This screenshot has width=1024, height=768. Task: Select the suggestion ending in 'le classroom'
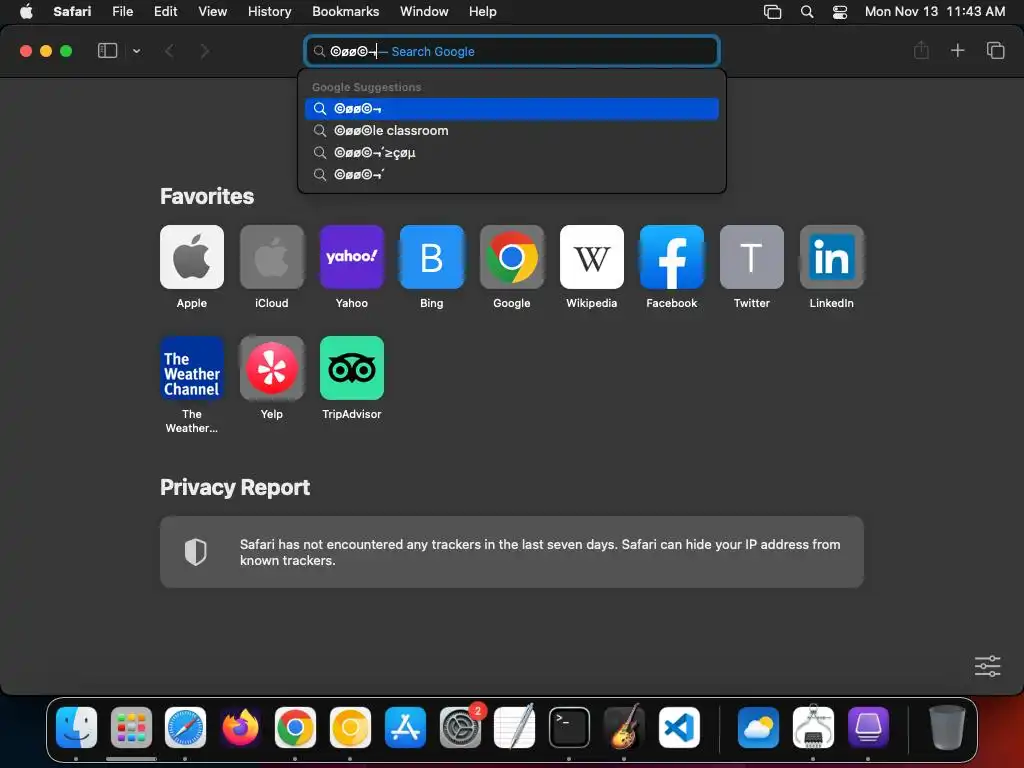point(511,131)
